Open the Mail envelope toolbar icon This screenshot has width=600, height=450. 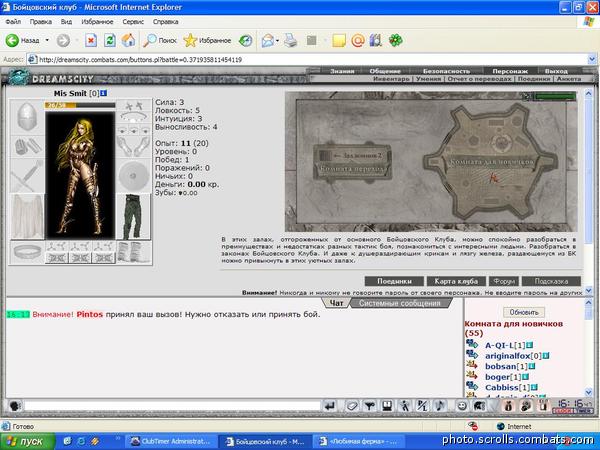(x=268, y=40)
